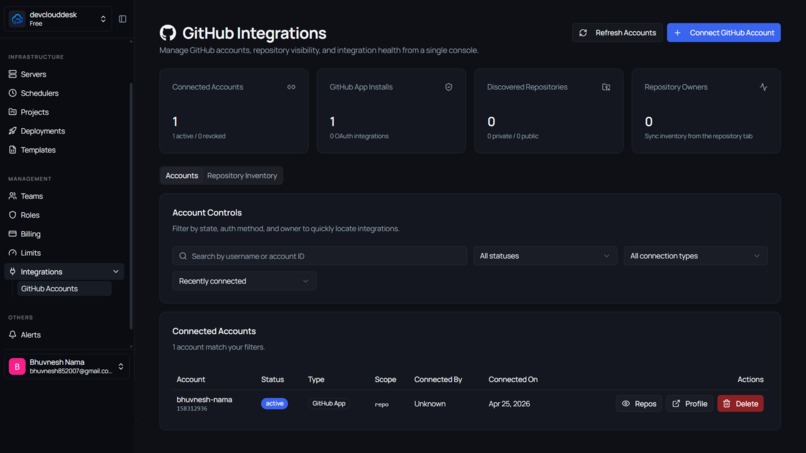The height and width of the screenshot is (453, 806).
Task: Collapse the Integrations menu chevron
Action: point(116,271)
